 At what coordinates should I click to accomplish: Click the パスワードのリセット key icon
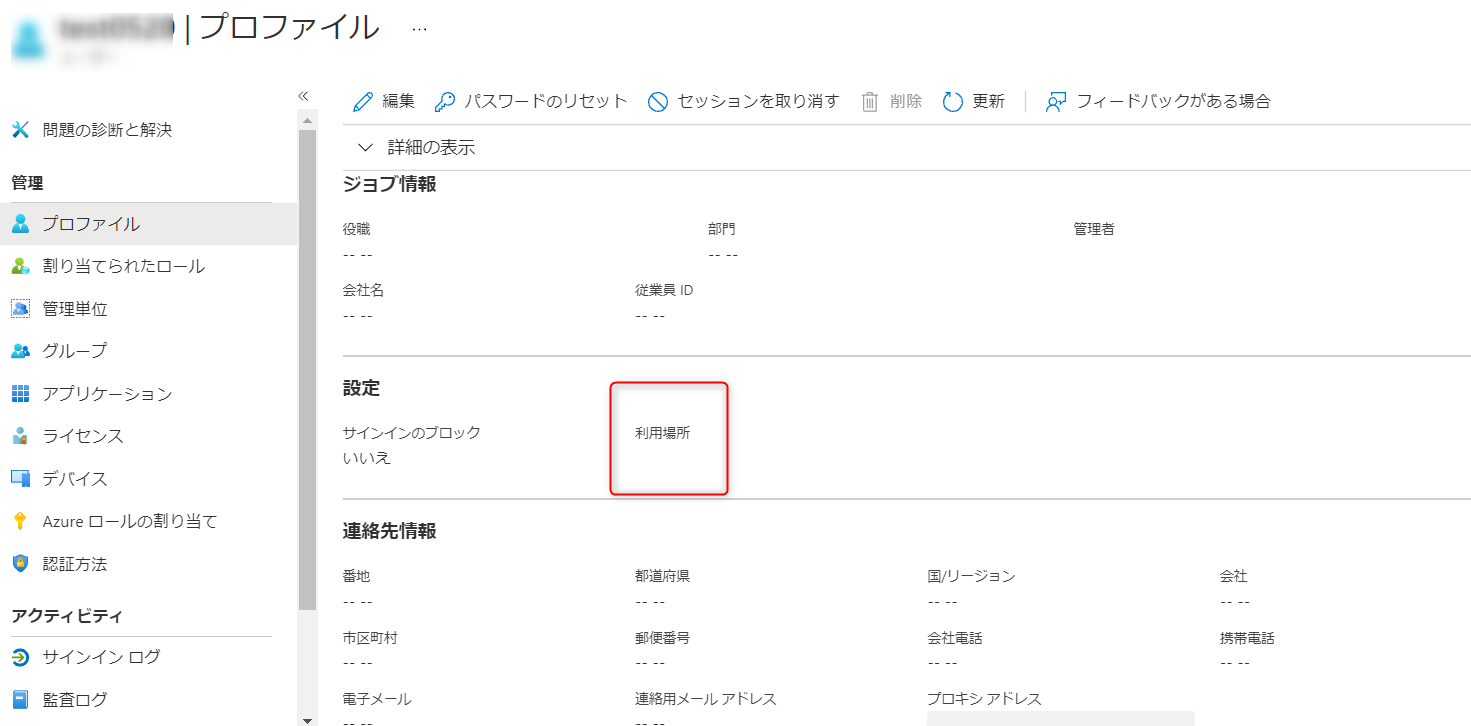click(445, 102)
